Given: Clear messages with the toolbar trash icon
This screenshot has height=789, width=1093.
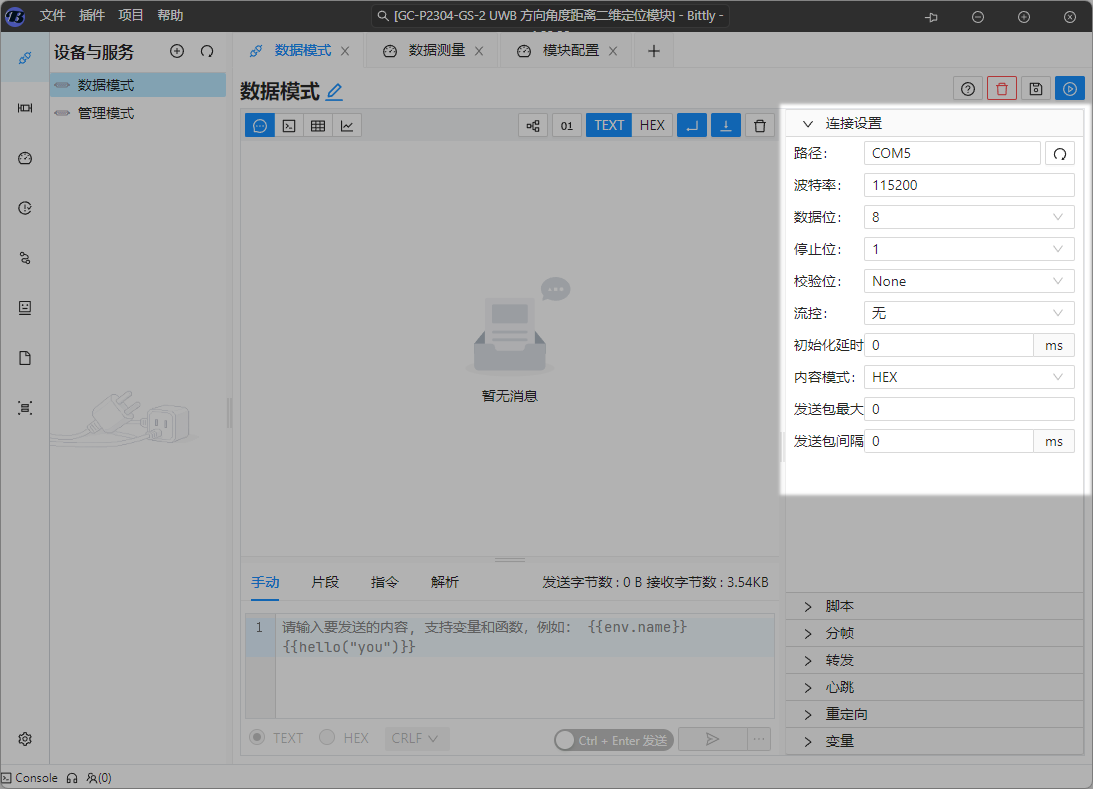Looking at the screenshot, I should coord(760,125).
